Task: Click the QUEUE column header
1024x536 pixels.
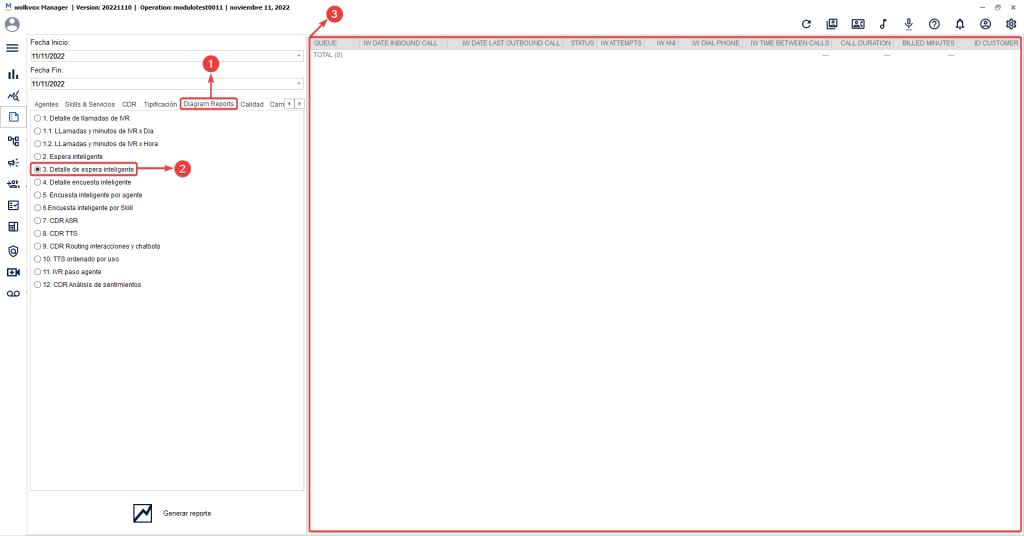Action: coord(334,43)
